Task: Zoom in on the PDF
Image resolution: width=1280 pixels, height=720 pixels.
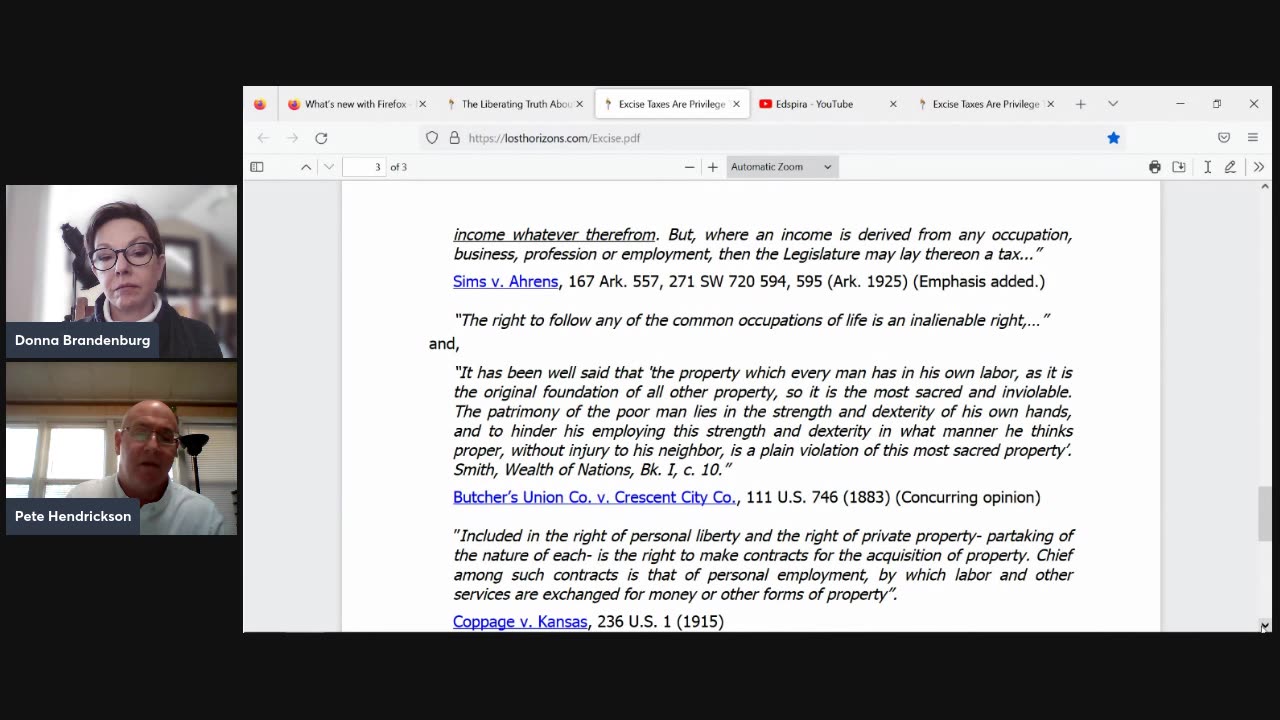Action: 713,167
